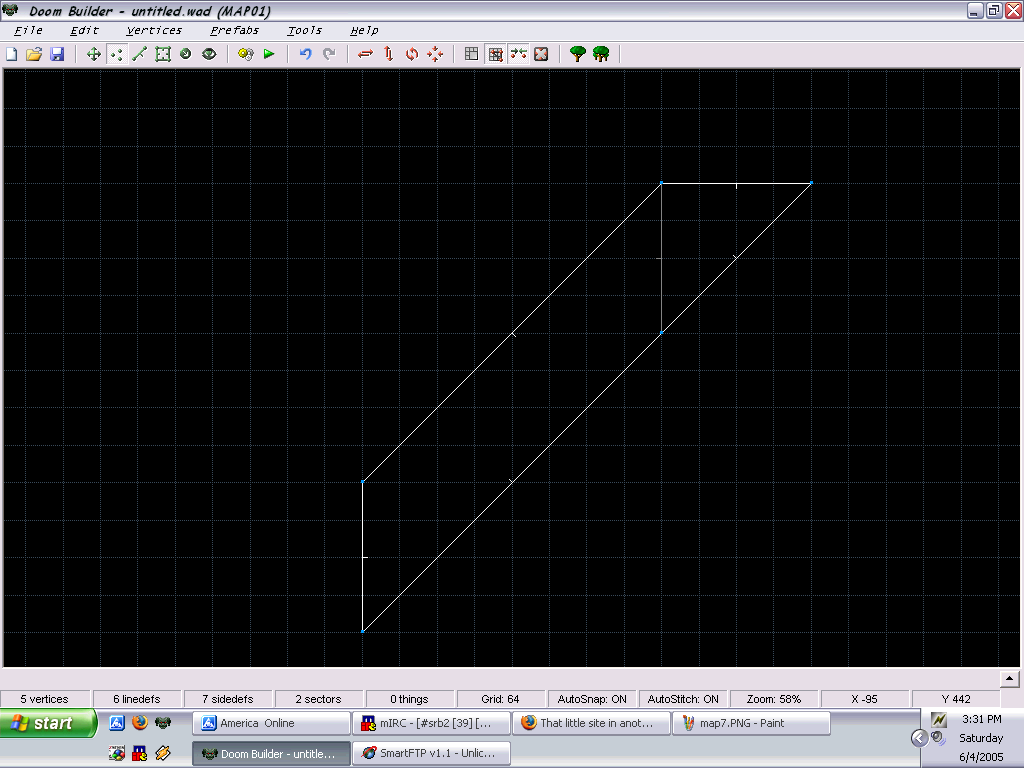Switch to Lines mode diagonal line icon
The width and height of the screenshot is (1024, 768).
[x=139, y=54]
